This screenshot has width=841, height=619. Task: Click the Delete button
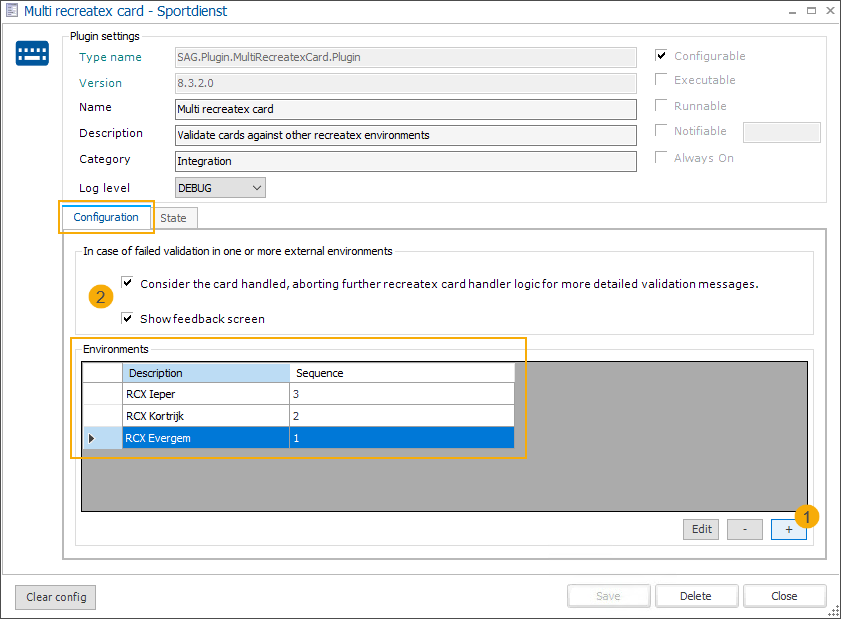696,596
